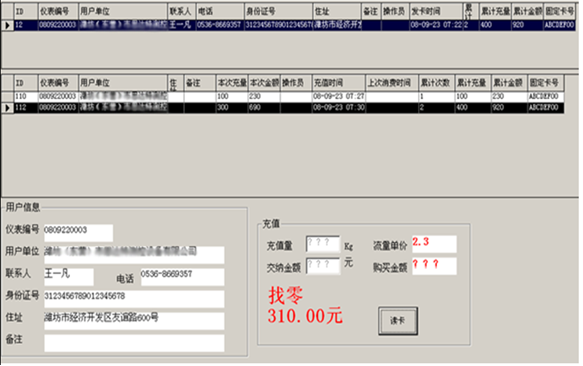Click 电话 column header in top table
Viewport: 583px width, 366px height.
pyautogui.click(x=220, y=12)
